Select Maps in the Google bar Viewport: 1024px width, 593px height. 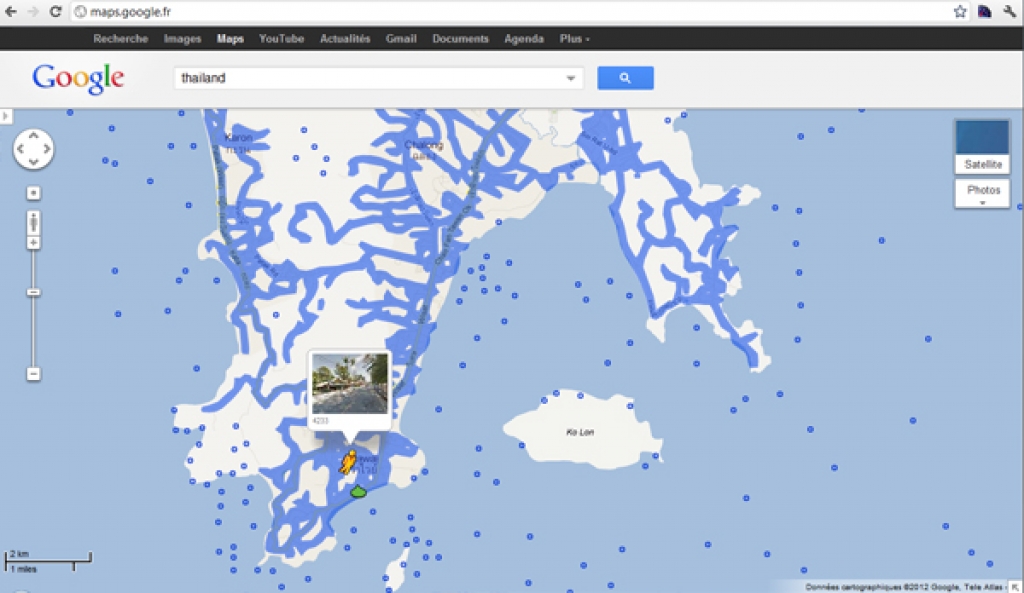point(230,39)
